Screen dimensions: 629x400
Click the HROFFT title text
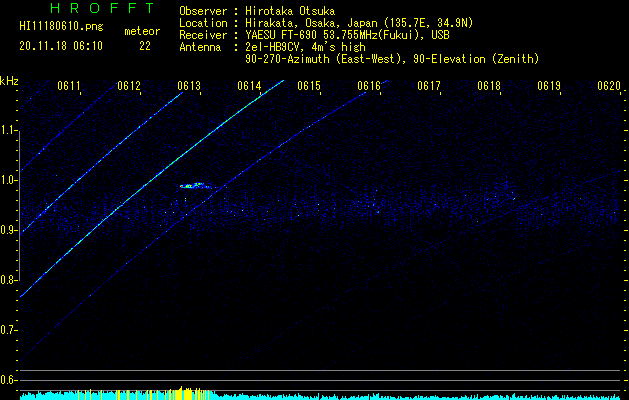pos(103,8)
